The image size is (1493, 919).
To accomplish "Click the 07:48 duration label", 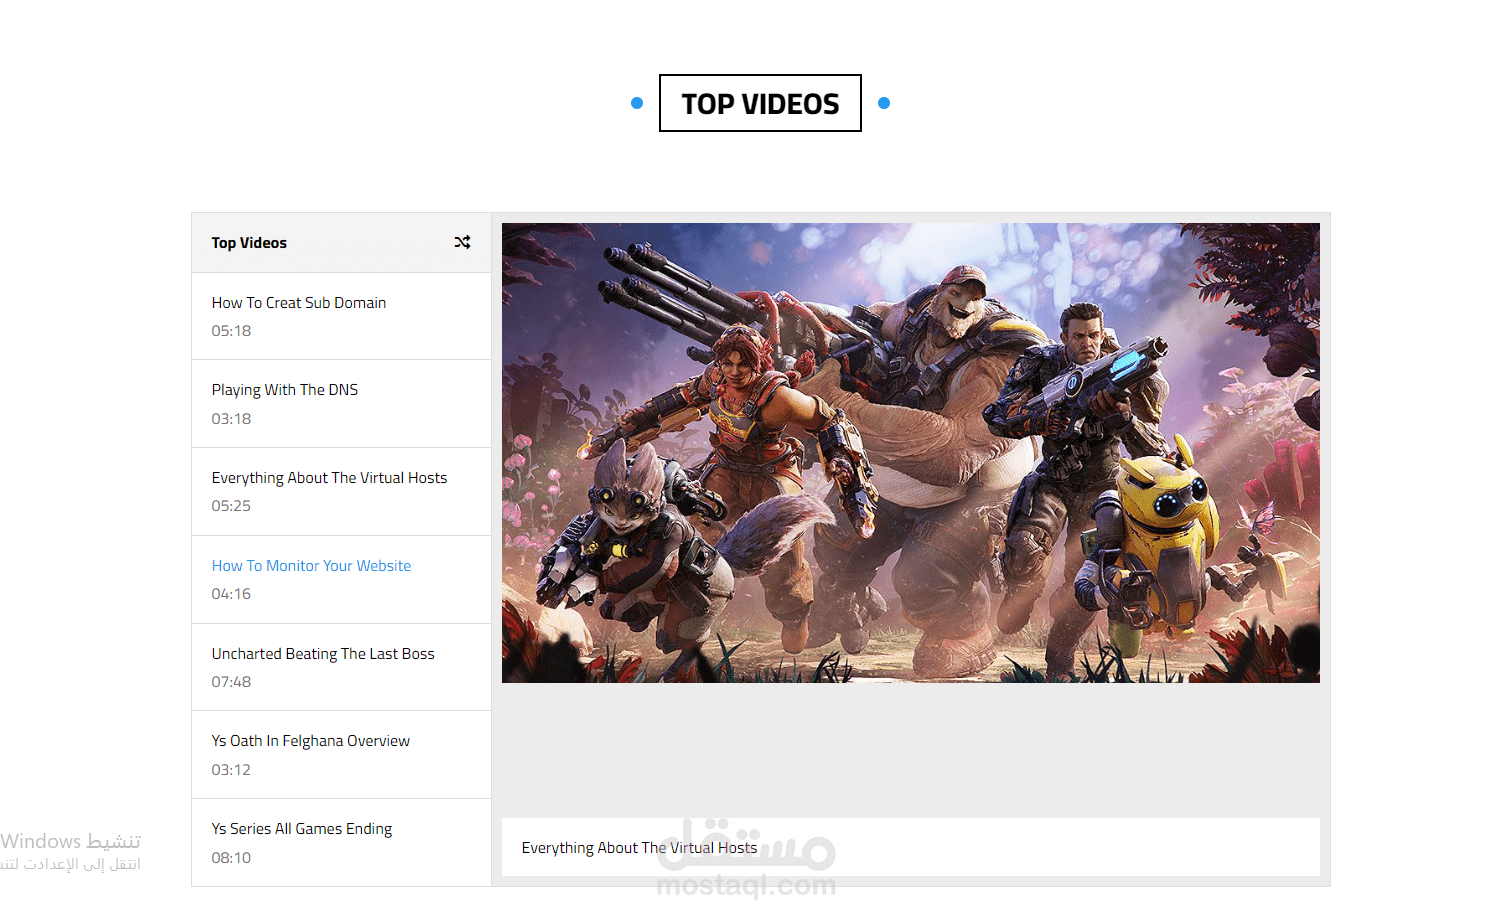I will click(x=231, y=682).
